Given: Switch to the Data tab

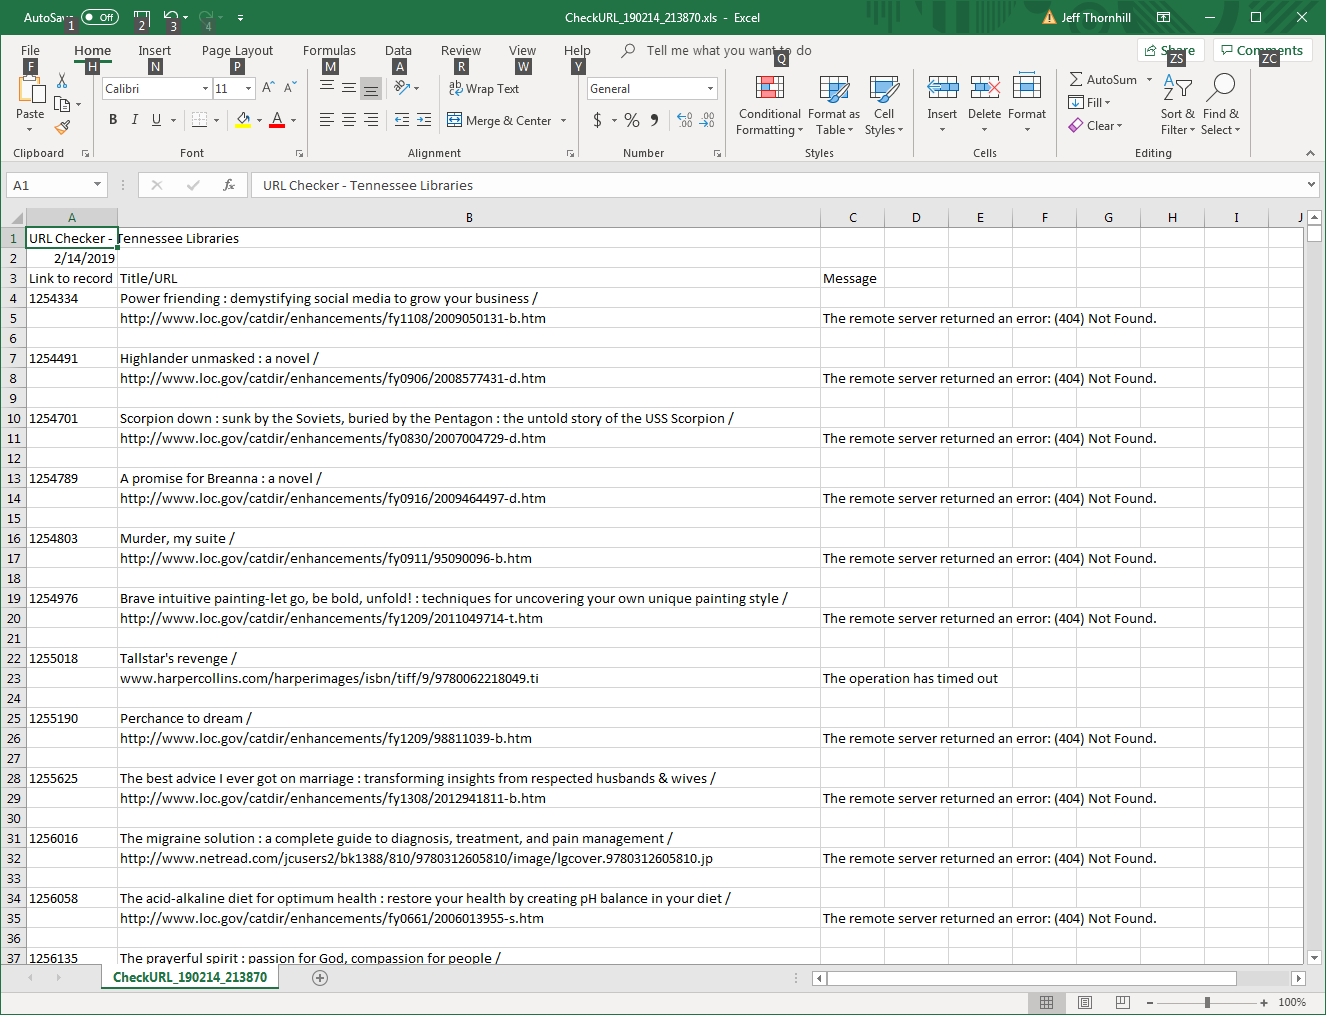Looking at the screenshot, I should click(x=398, y=50).
